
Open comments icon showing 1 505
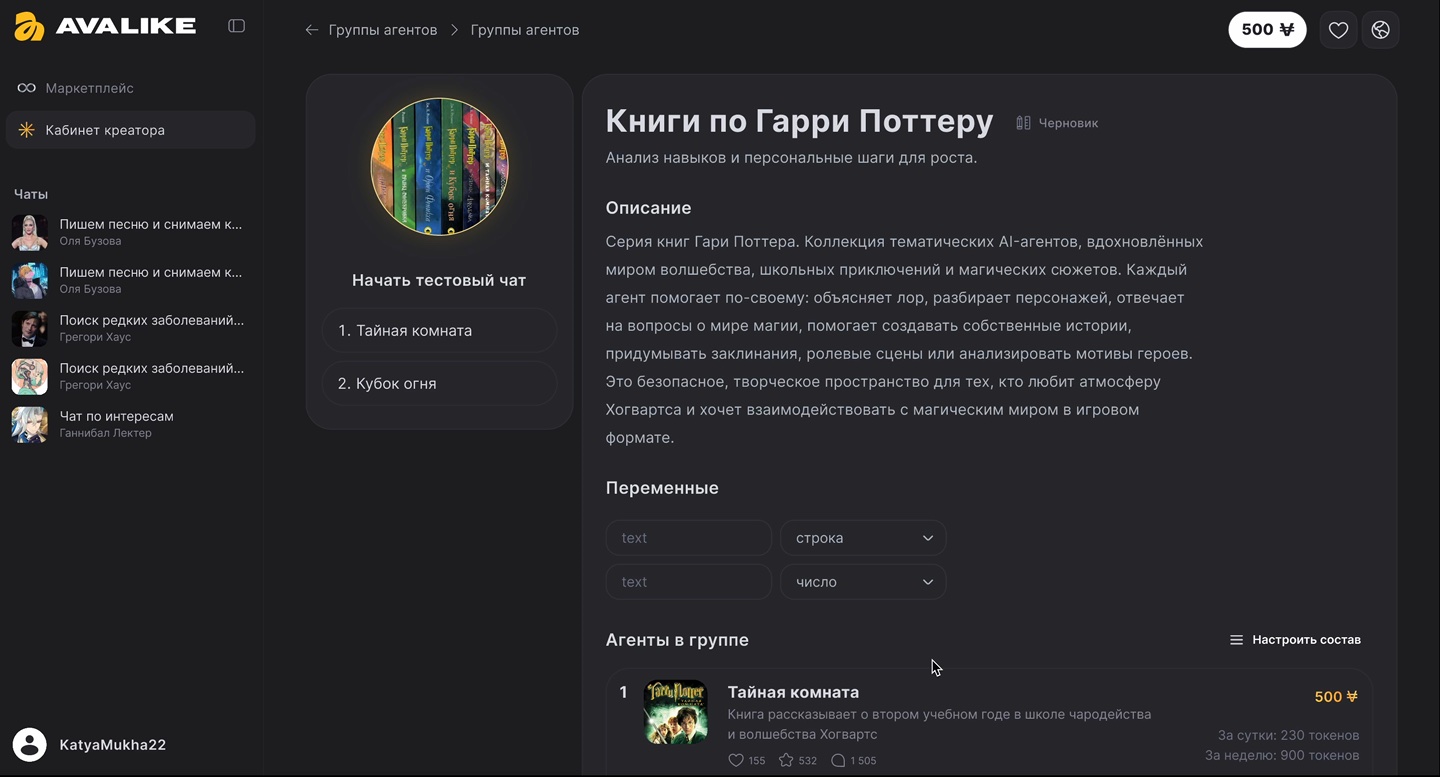[839, 760]
